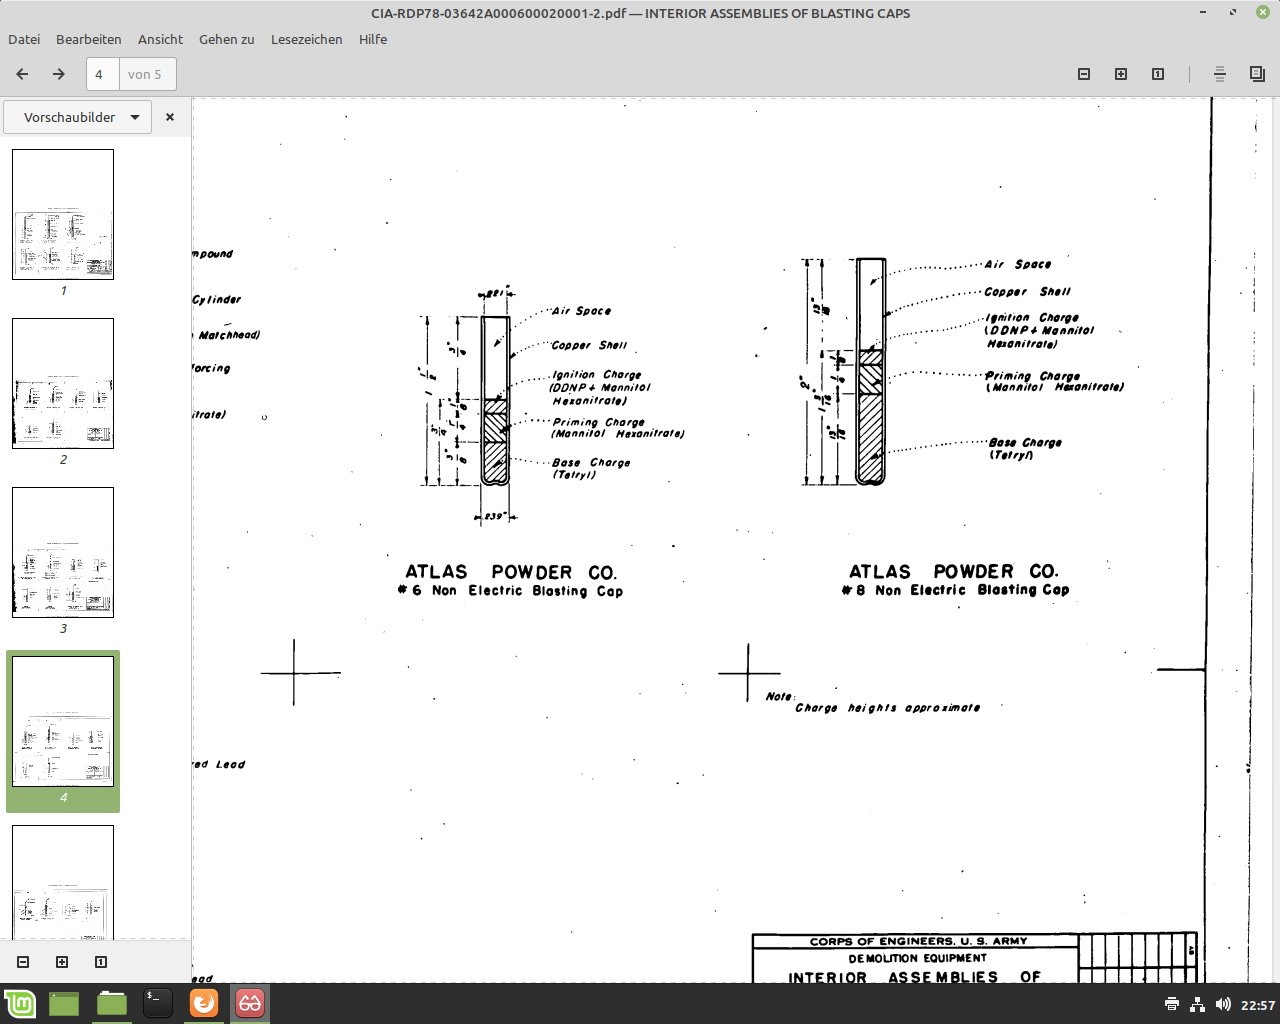Screen dimensions: 1280x1024
Task: Open the file manager folder in taskbar
Action: tap(112, 1003)
